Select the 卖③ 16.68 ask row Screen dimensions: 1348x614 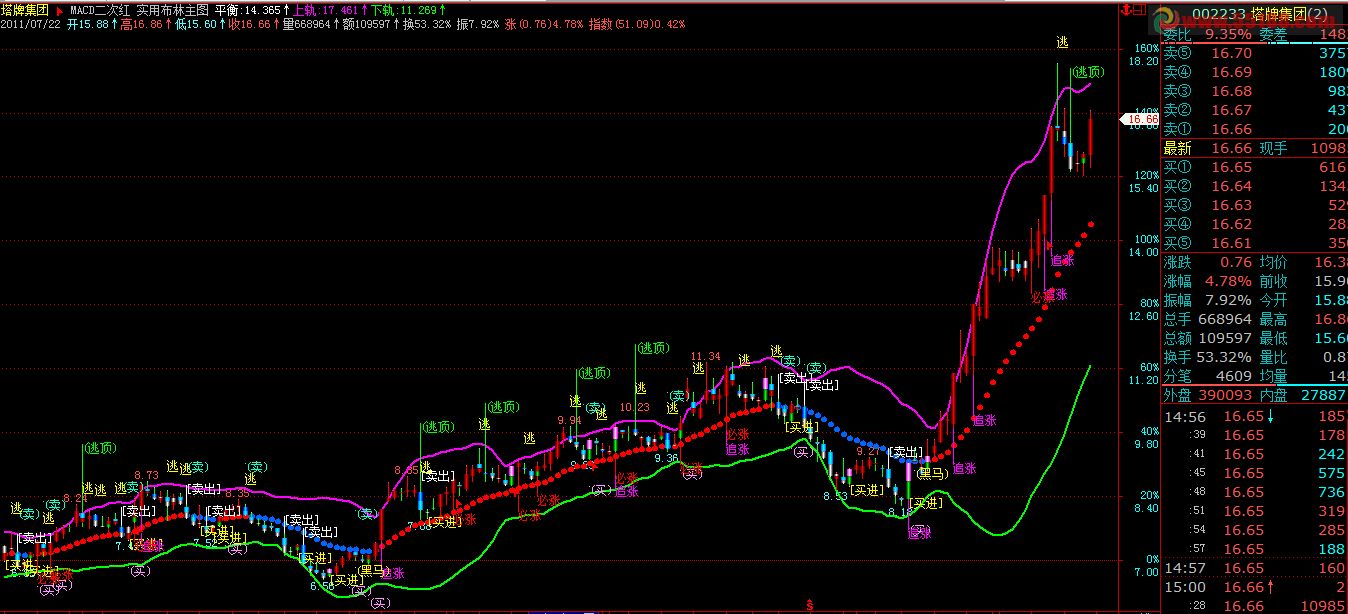tap(1255, 91)
